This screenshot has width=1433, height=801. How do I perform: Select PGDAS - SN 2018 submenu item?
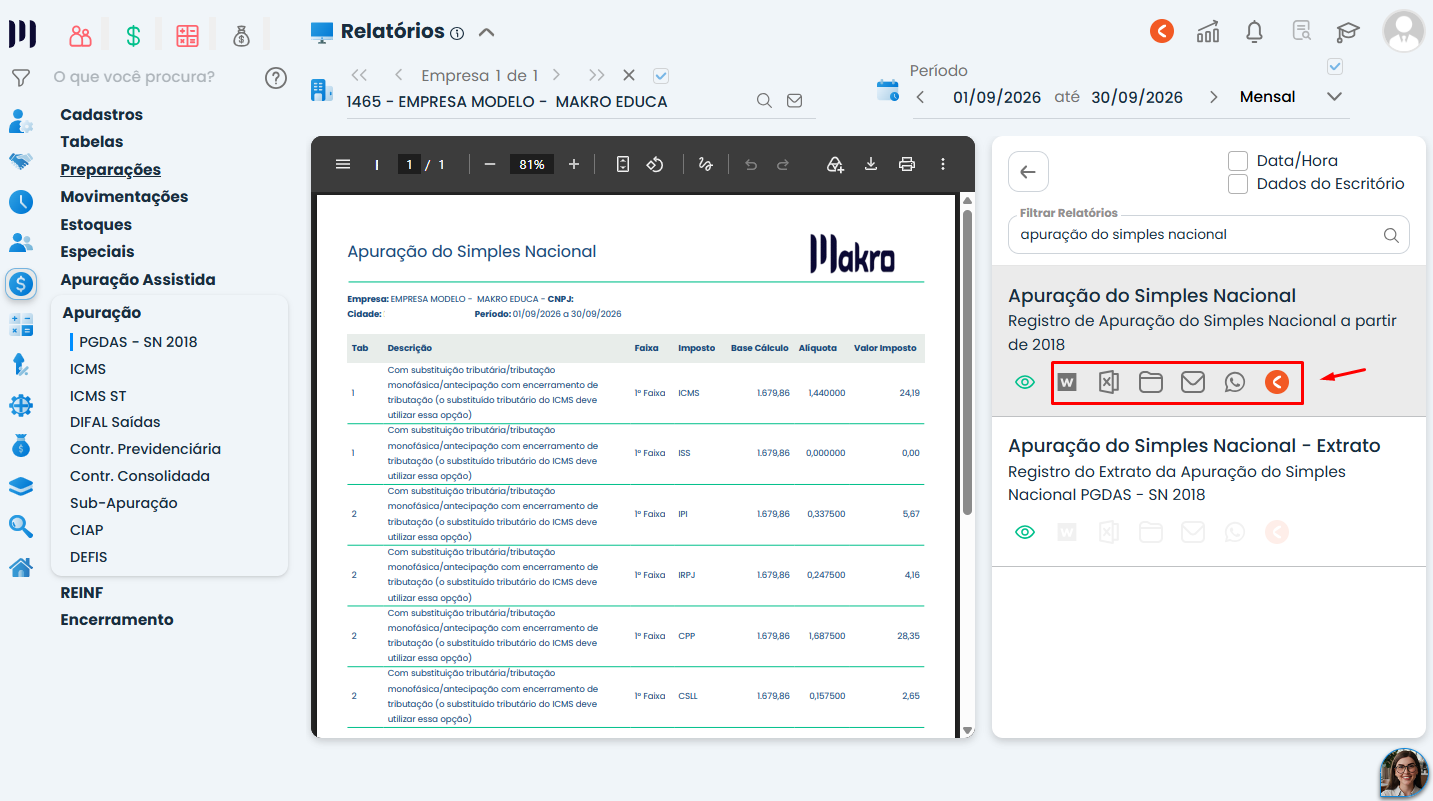pyautogui.click(x=138, y=342)
